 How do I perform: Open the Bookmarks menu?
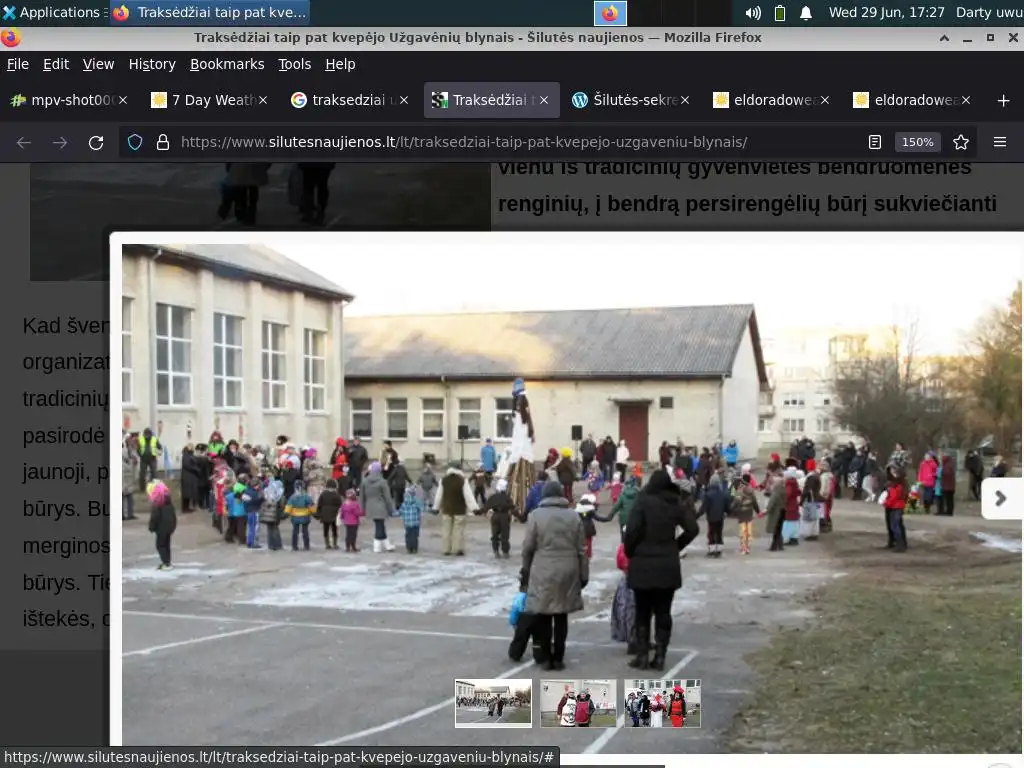coord(227,64)
